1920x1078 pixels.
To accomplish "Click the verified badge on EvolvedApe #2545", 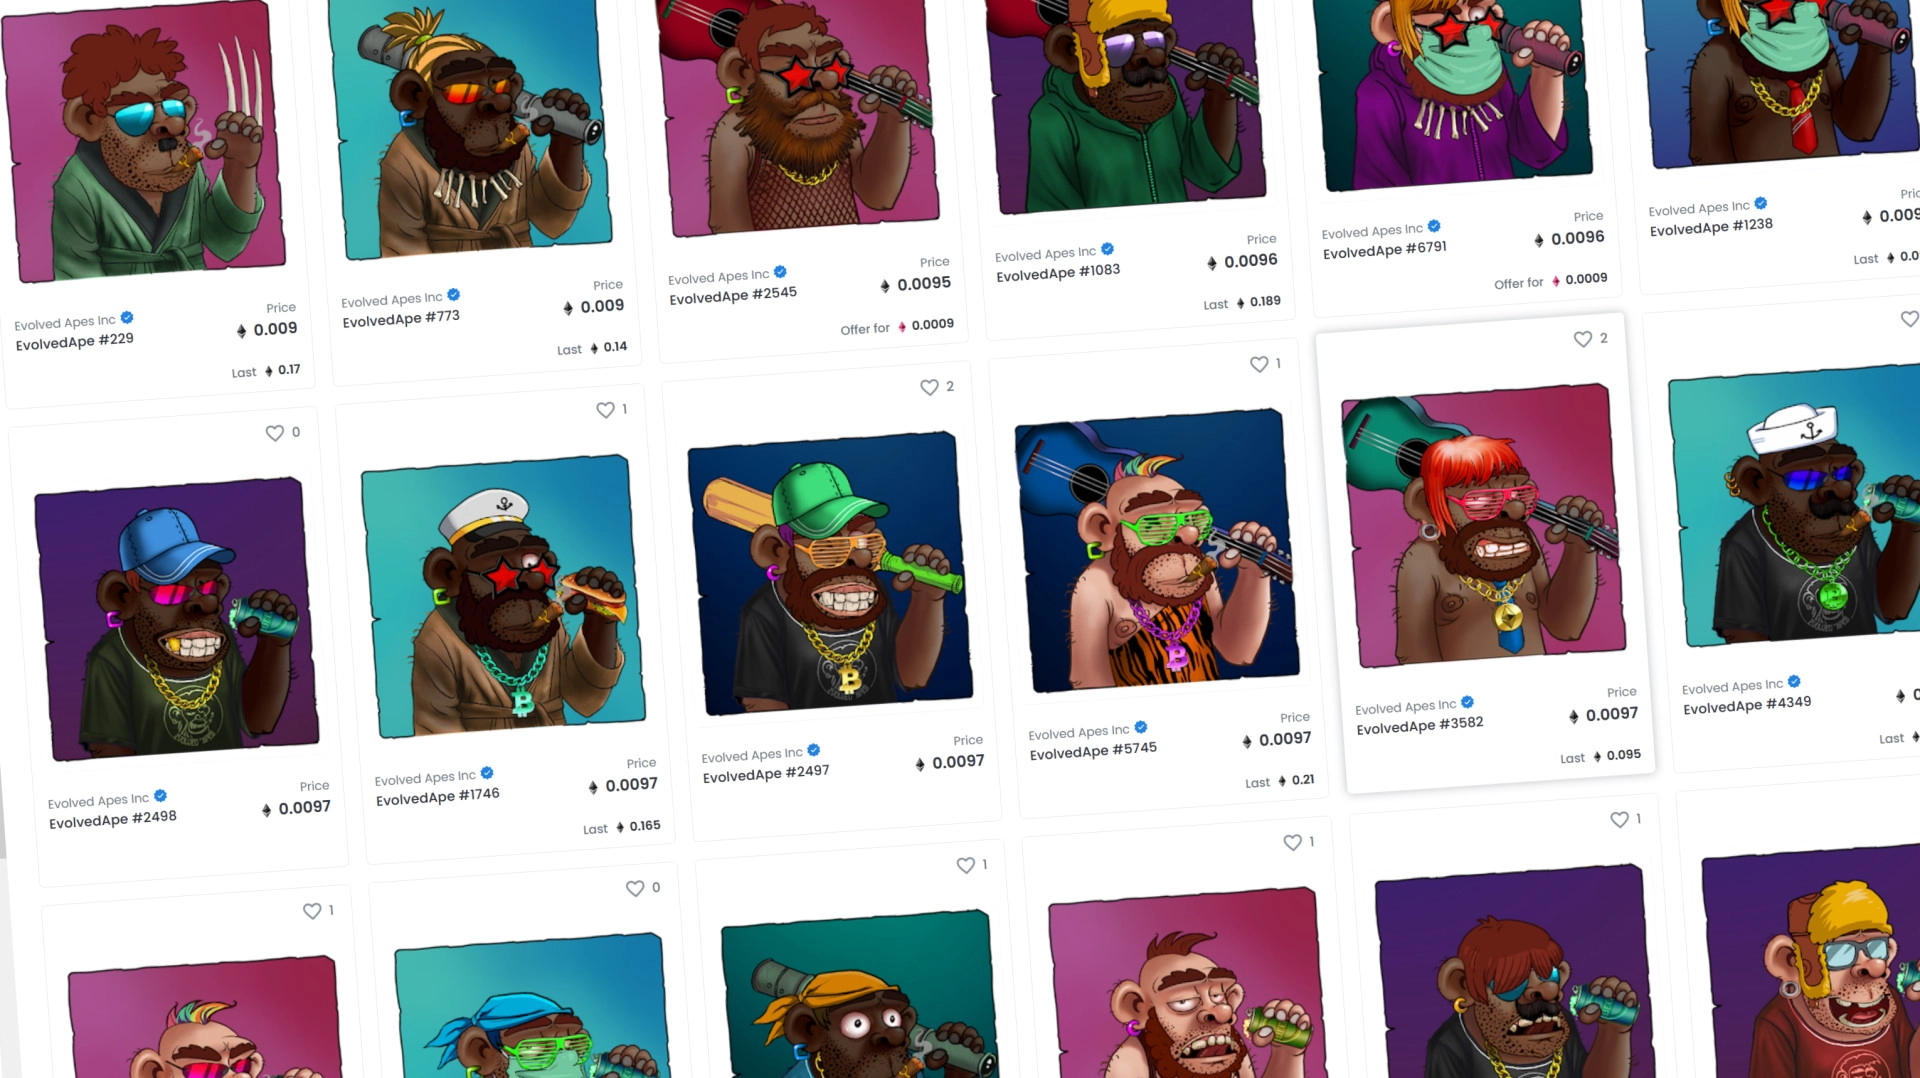I will point(780,272).
